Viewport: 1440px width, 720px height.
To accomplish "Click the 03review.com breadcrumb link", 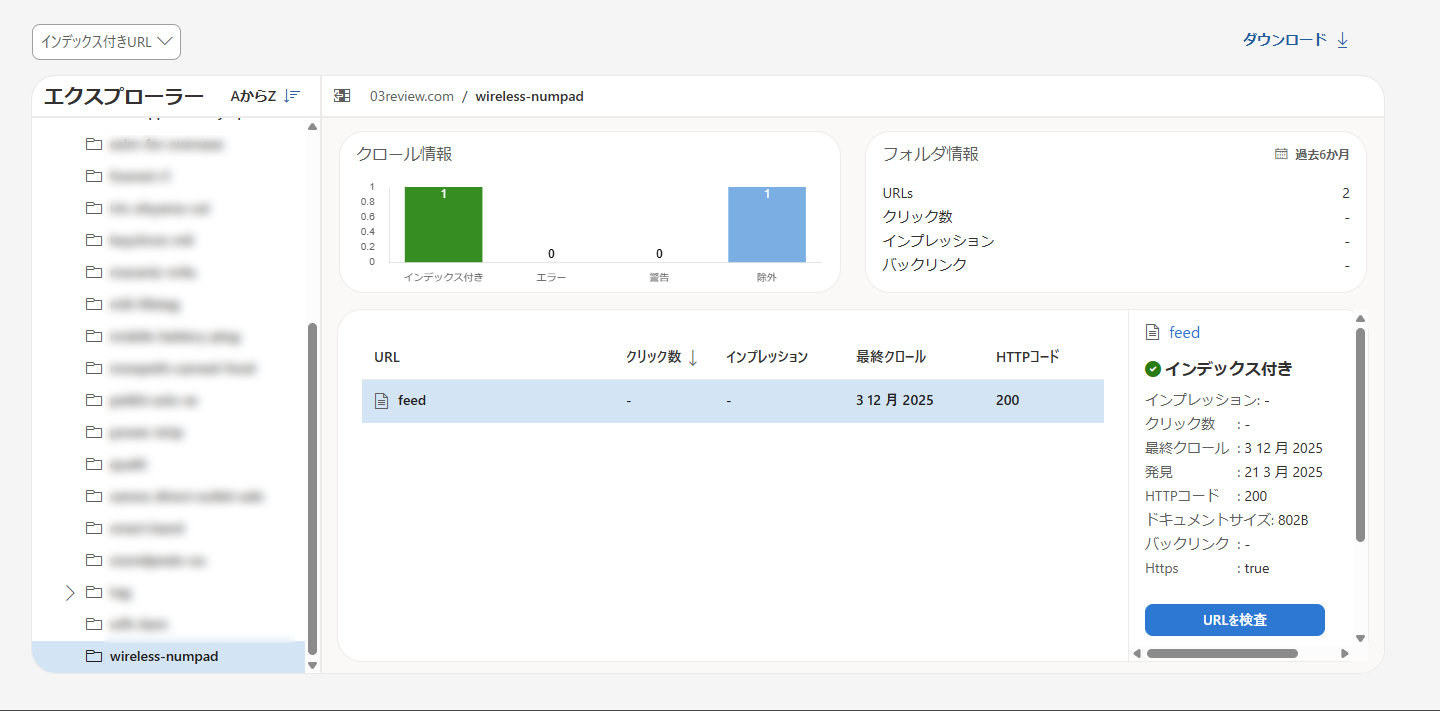I will click(x=411, y=97).
